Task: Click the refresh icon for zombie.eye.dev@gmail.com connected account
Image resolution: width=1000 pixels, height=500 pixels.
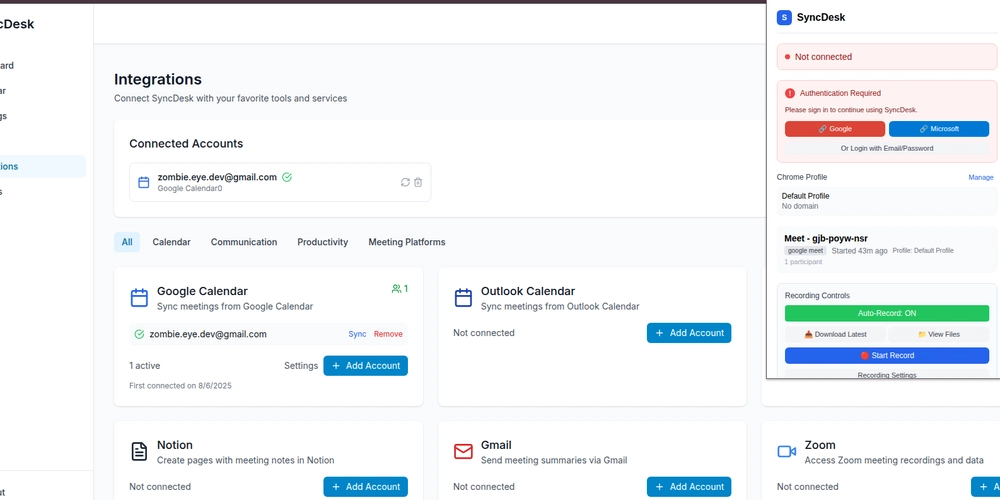Action: coord(405,182)
